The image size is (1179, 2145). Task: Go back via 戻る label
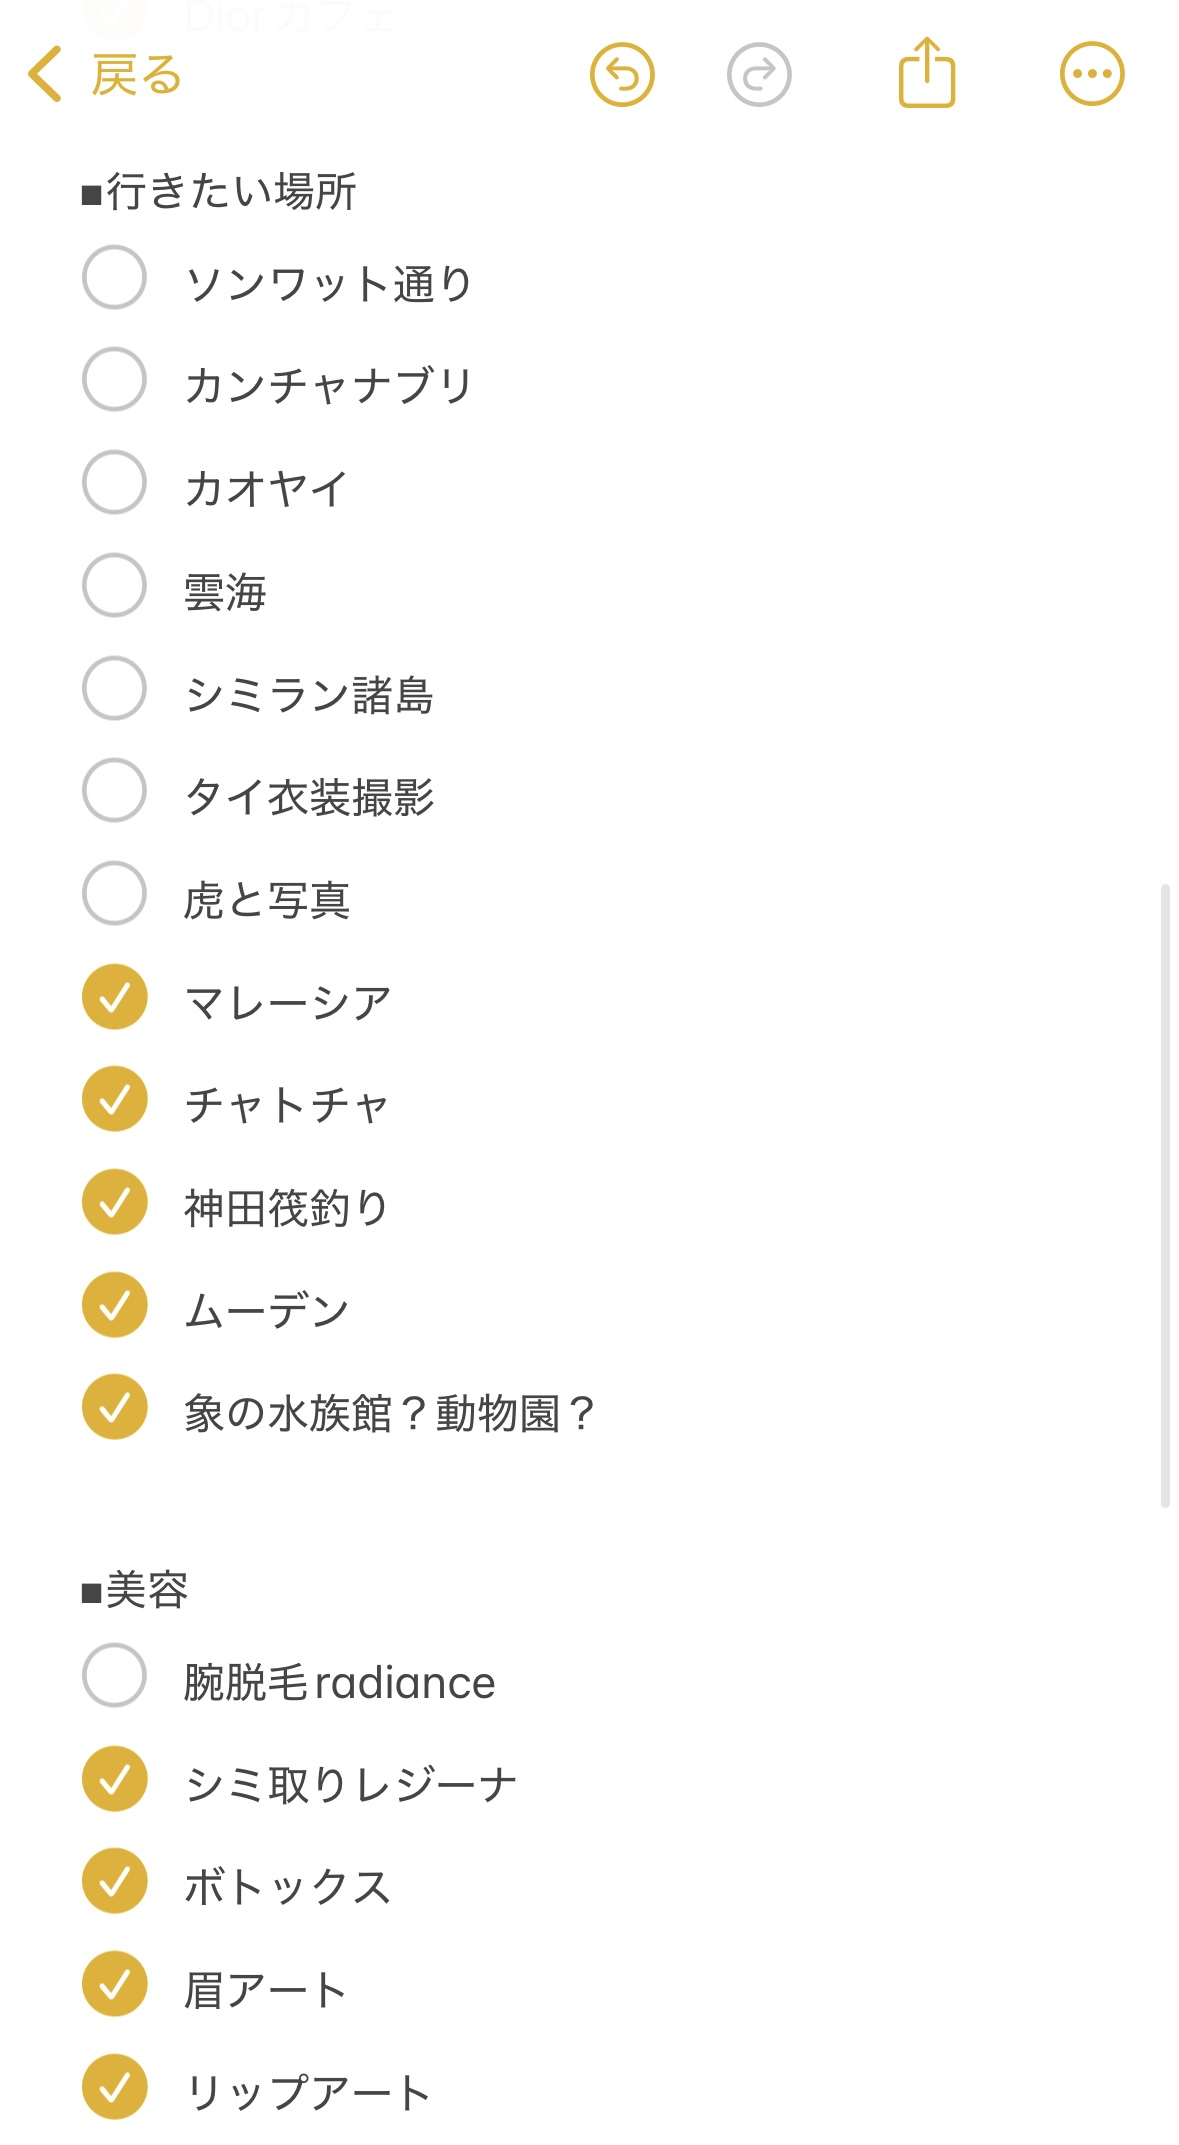point(136,76)
